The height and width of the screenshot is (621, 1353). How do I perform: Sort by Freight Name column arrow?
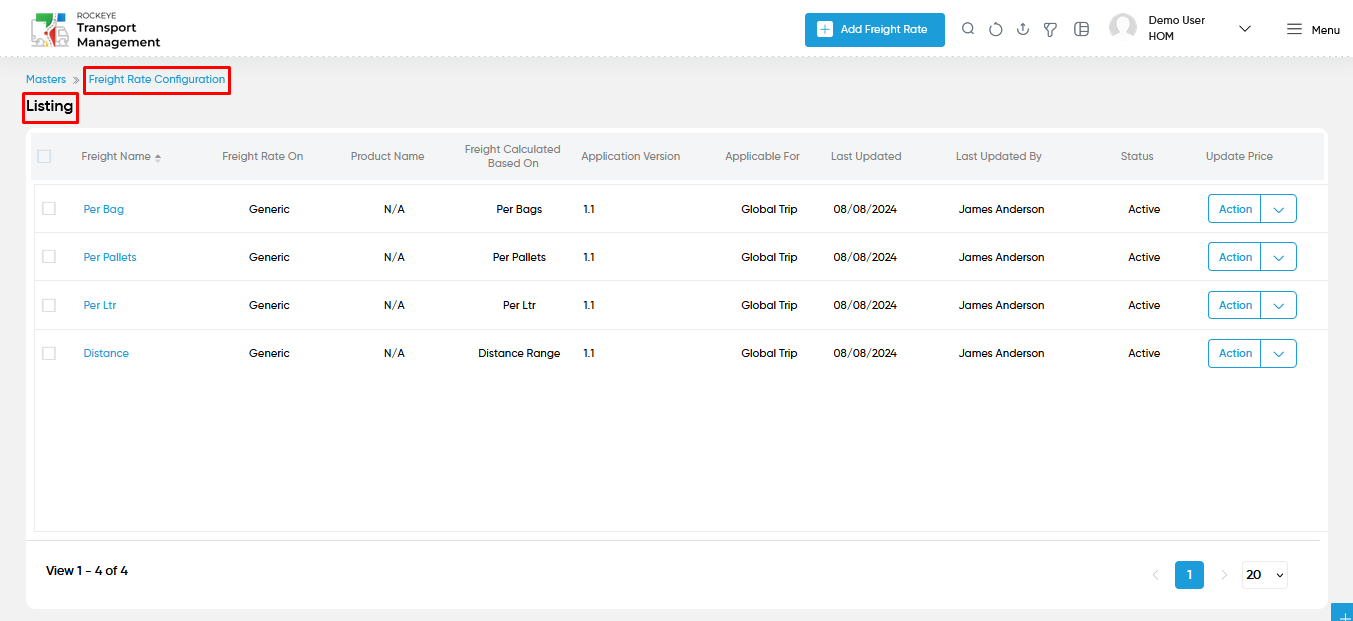[x=158, y=157]
